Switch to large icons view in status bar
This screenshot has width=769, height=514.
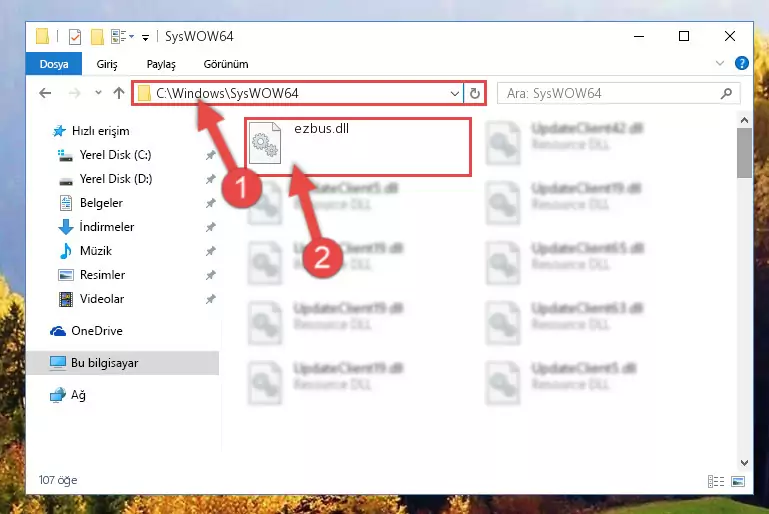pos(738,481)
